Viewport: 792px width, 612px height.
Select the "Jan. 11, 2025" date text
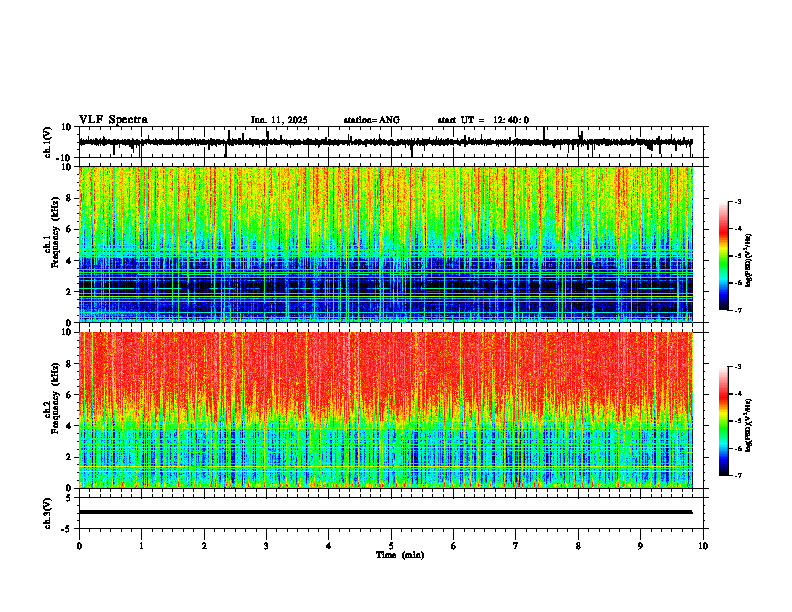279,120
